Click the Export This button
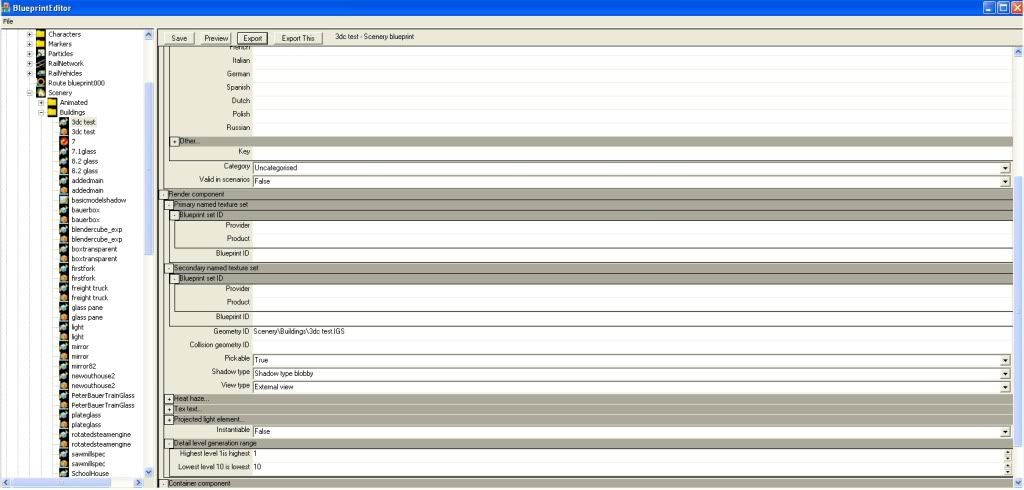Image resolution: width=1024 pixels, height=490 pixels. [298, 38]
